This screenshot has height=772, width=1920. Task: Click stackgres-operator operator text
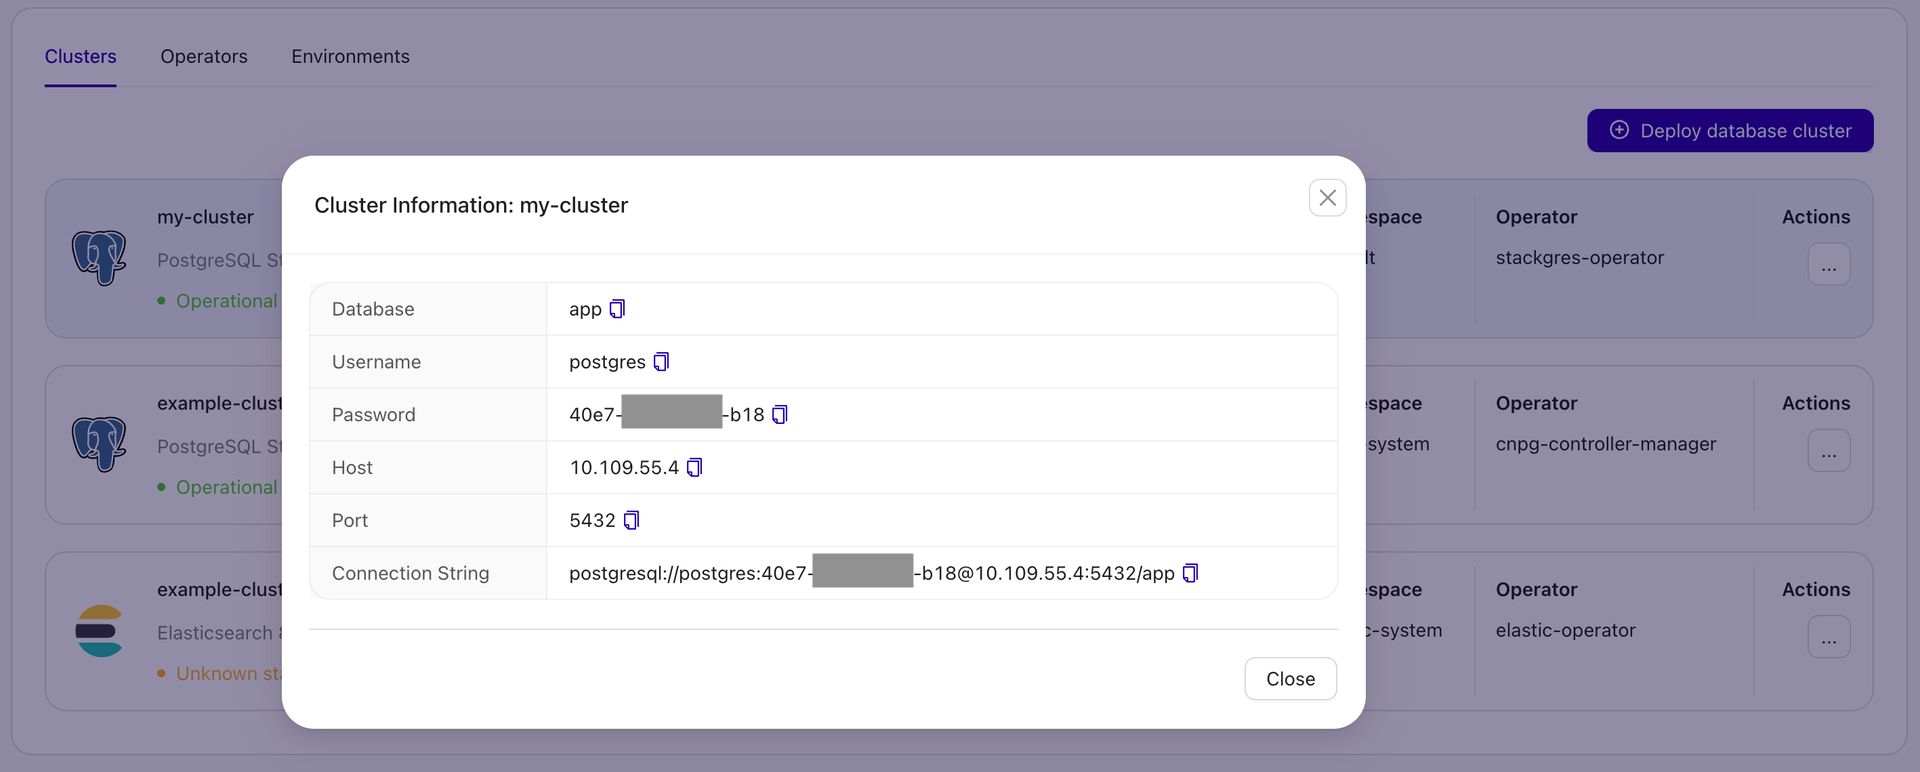(1579, 258)
